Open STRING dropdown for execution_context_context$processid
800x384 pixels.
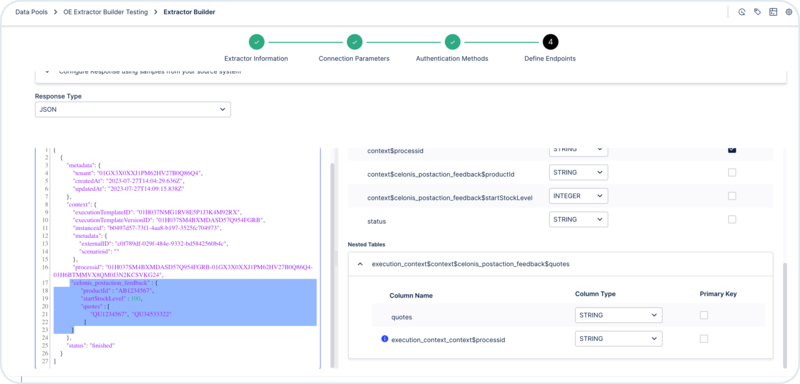(x=618, y=339)
